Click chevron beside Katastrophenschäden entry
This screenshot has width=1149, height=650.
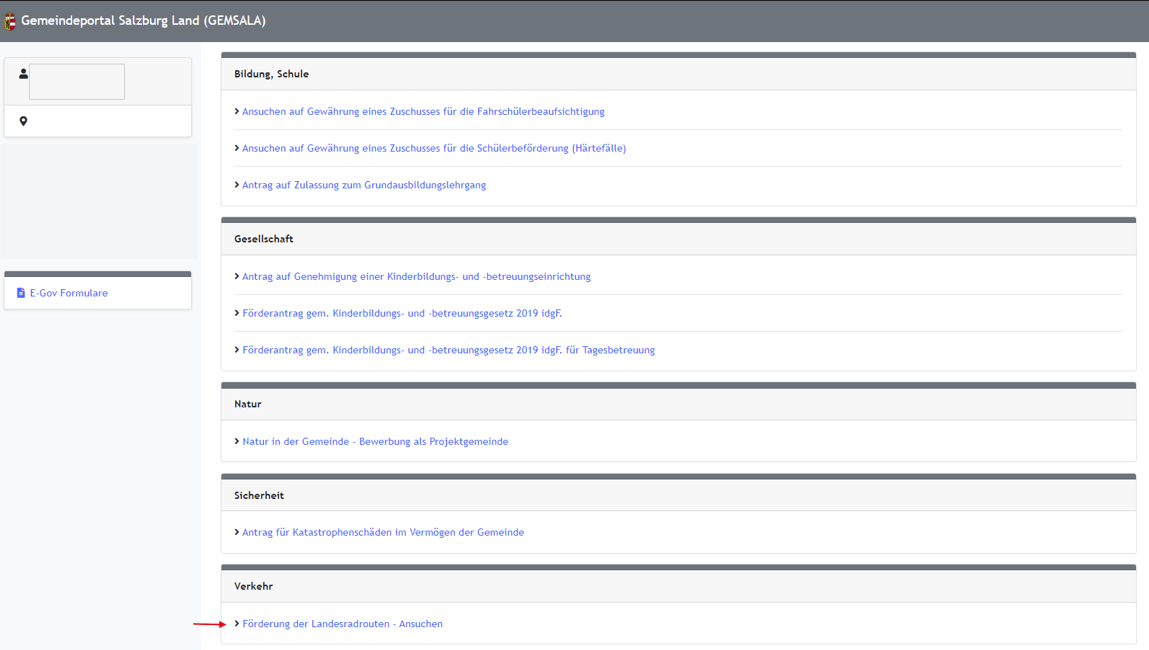237,533
